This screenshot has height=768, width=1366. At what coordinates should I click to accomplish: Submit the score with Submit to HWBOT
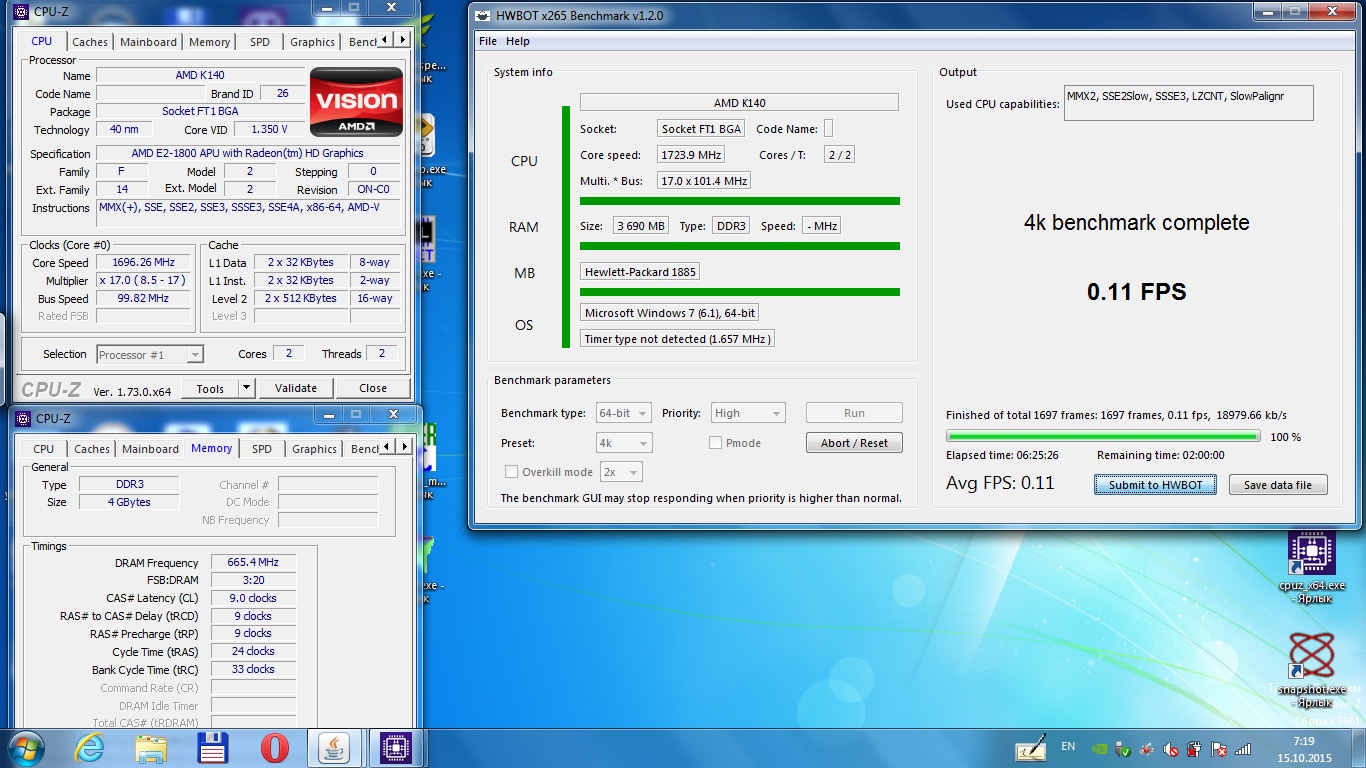click(x=1155, y=485)
